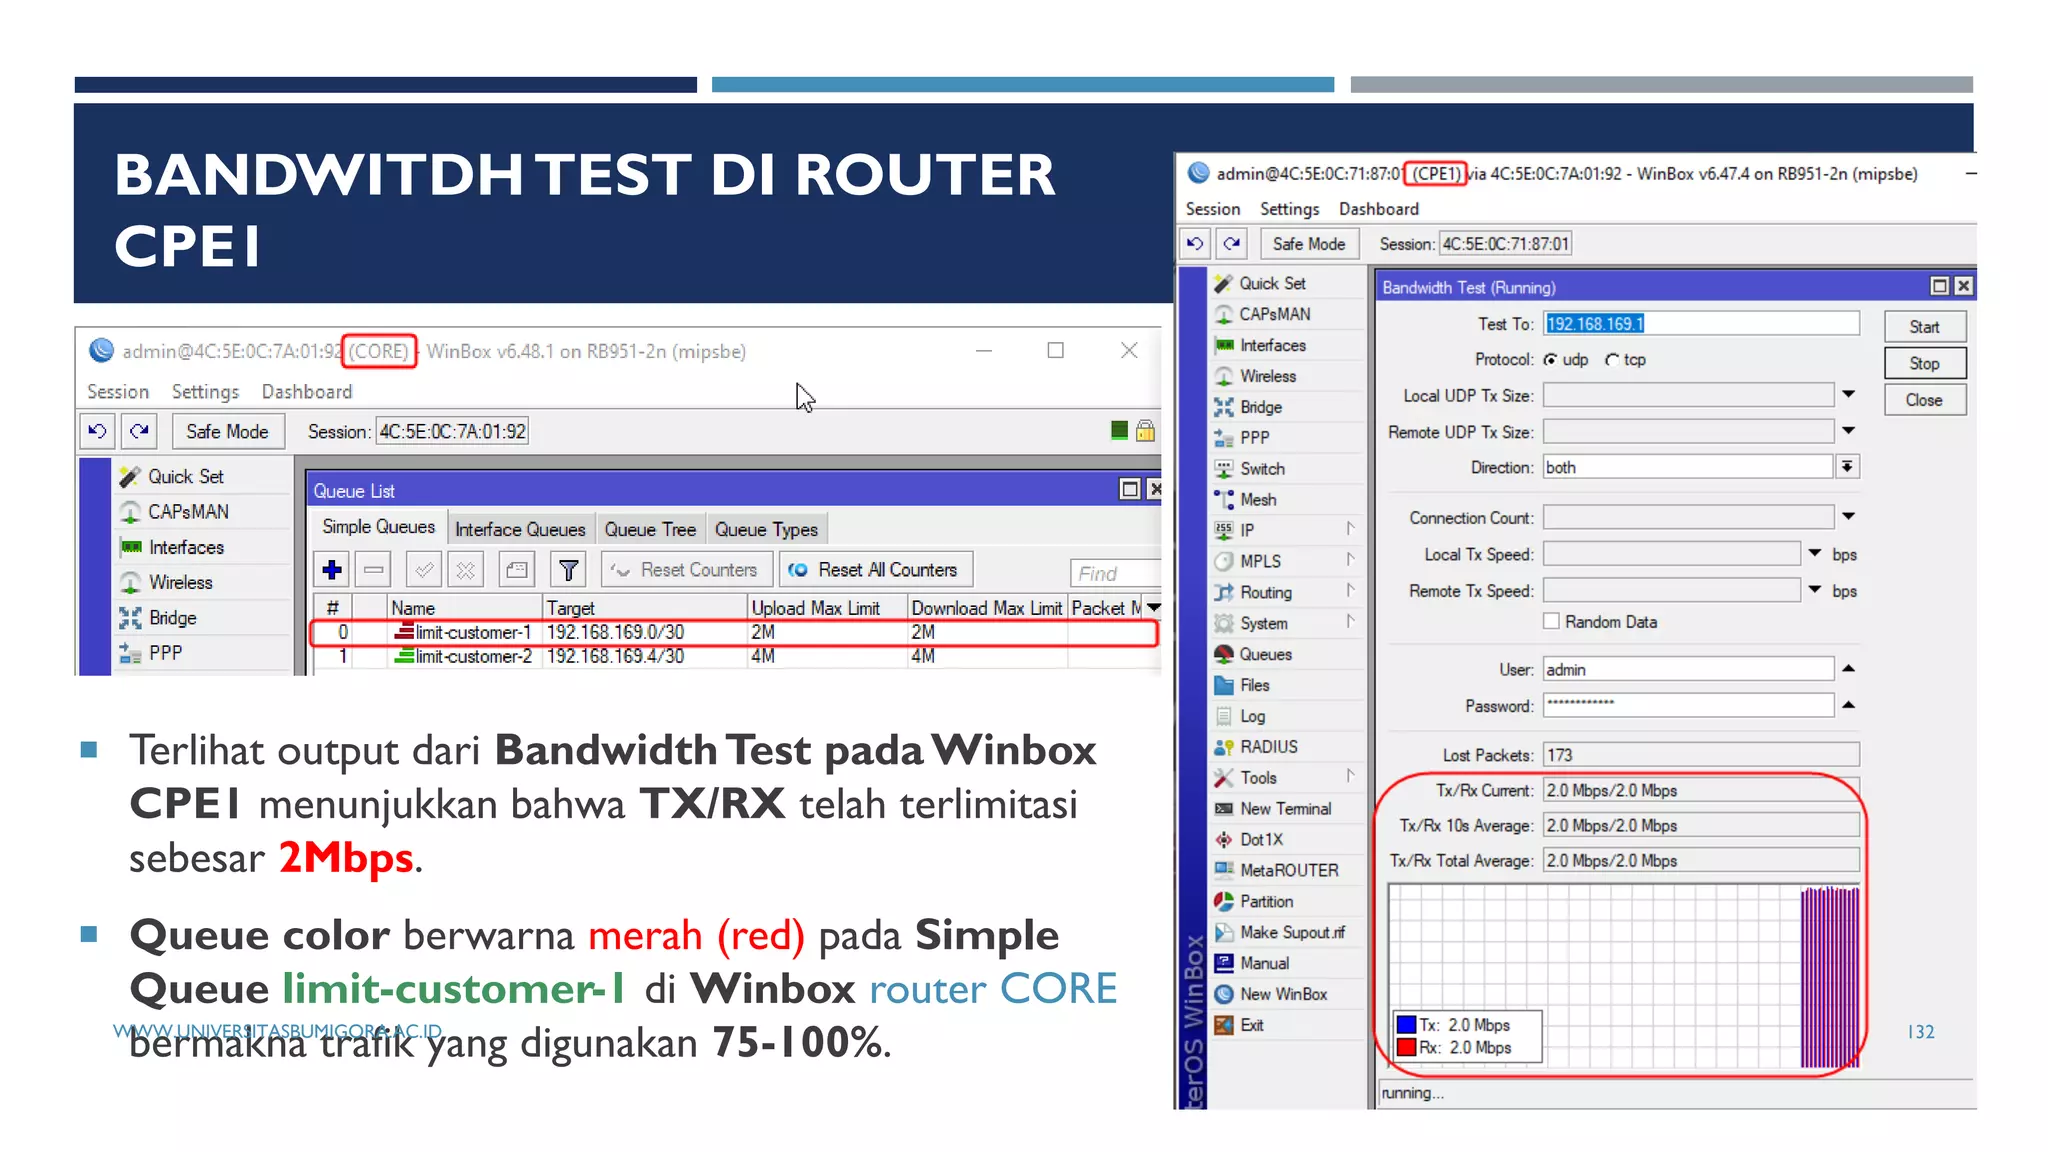
Task: Toggle Safe Mode in CORE WinBox
Action: click(x=227, y=431)
